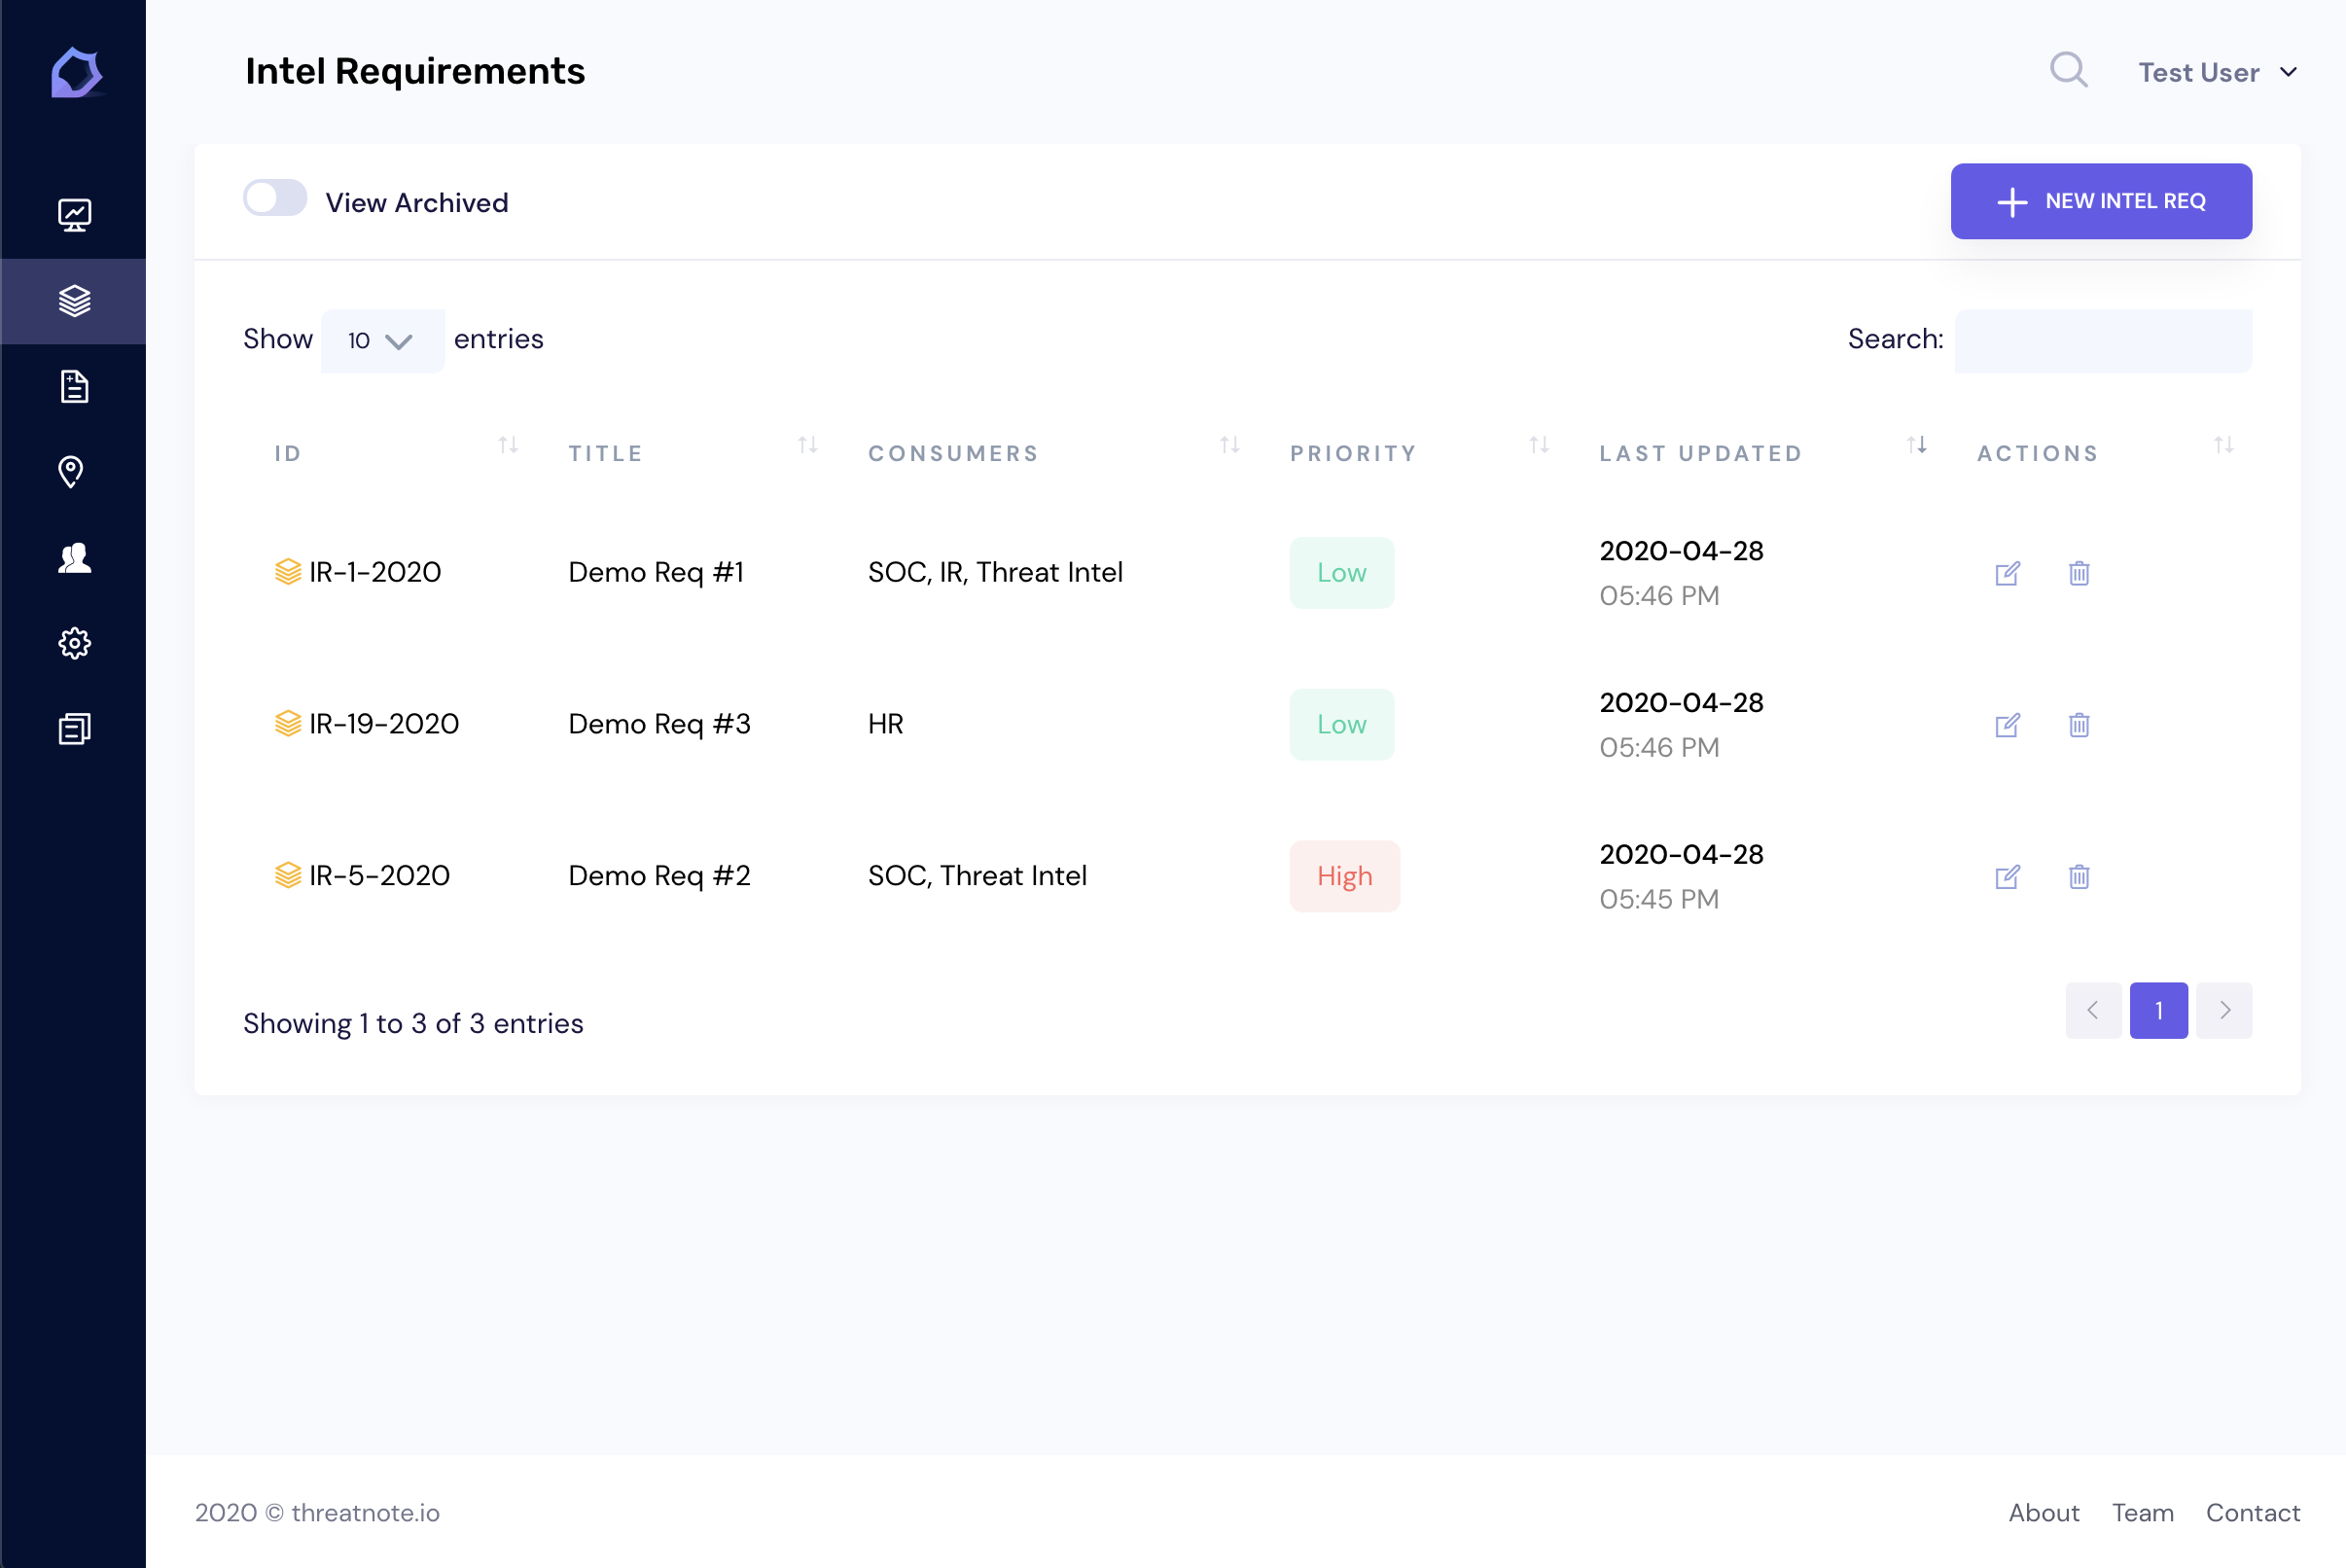Click the threatnote logo icon
This screenshot has height=1568, width=2346.
pos(76,73)
